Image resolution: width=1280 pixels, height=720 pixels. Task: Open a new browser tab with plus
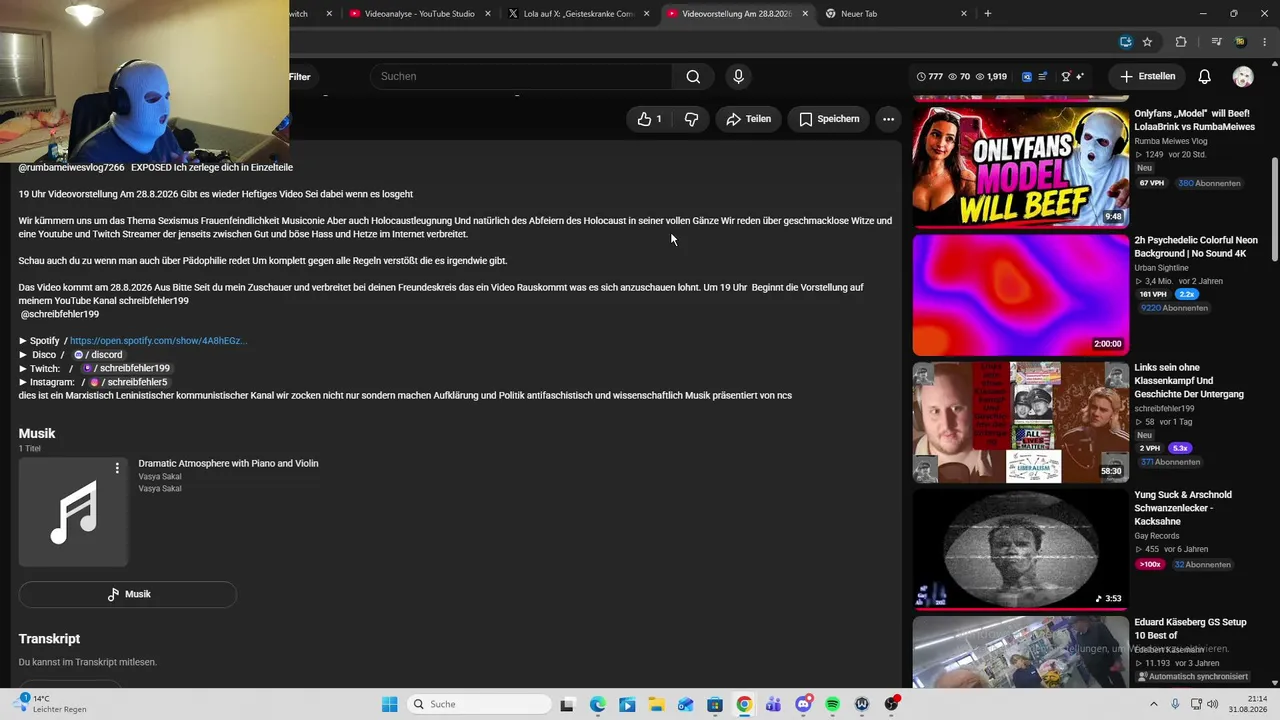tap(988, 14)
